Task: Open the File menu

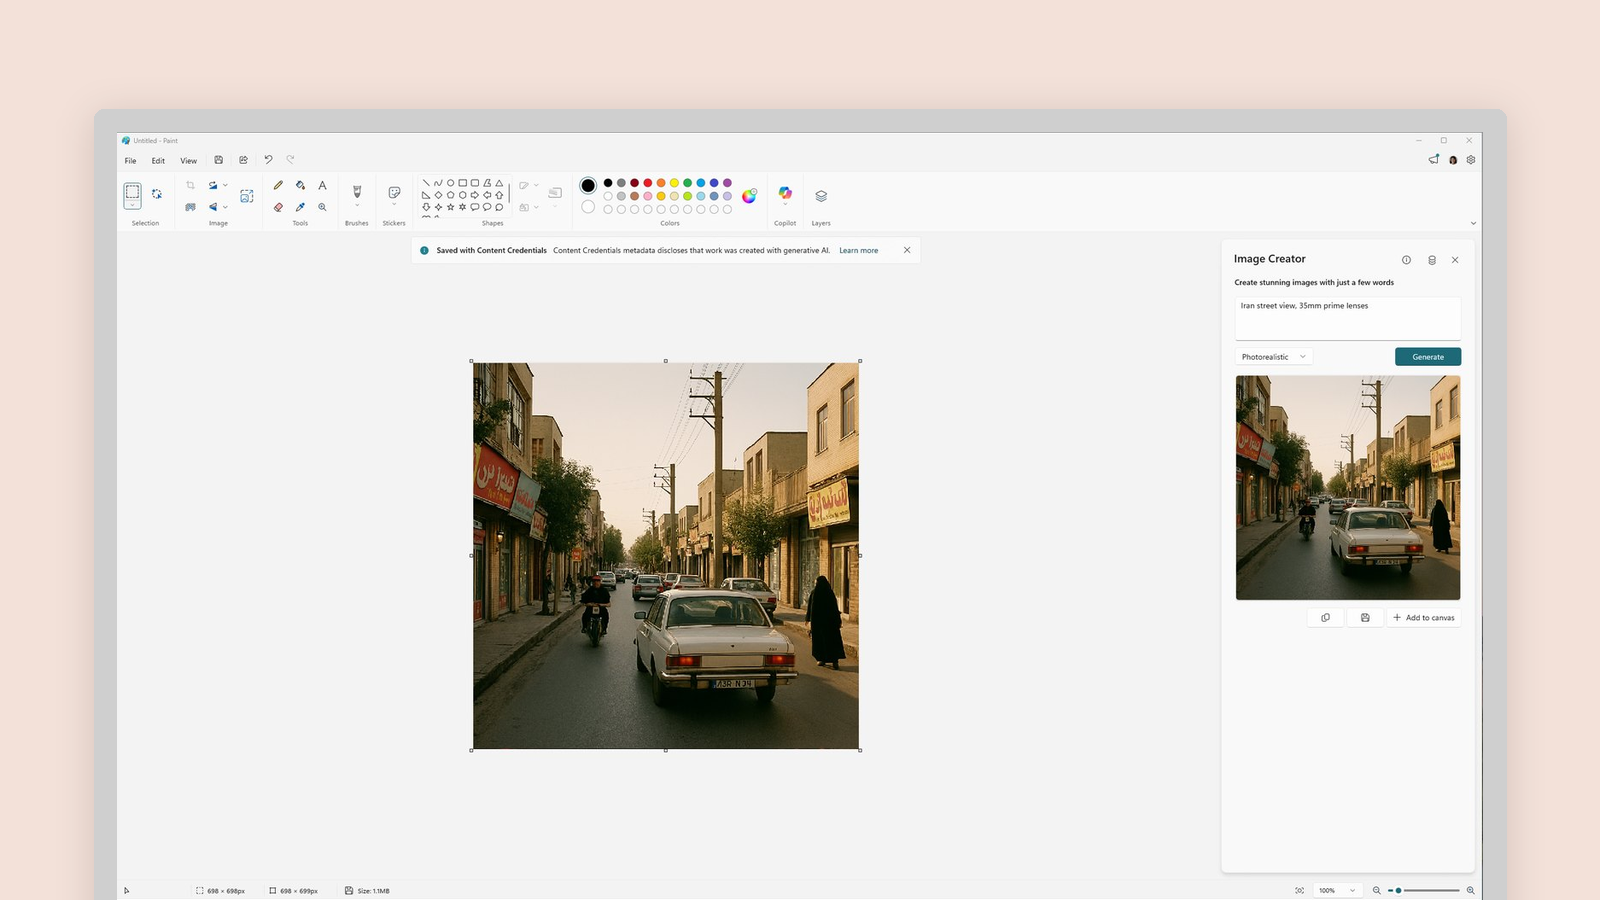Action: tap(130, 160)
